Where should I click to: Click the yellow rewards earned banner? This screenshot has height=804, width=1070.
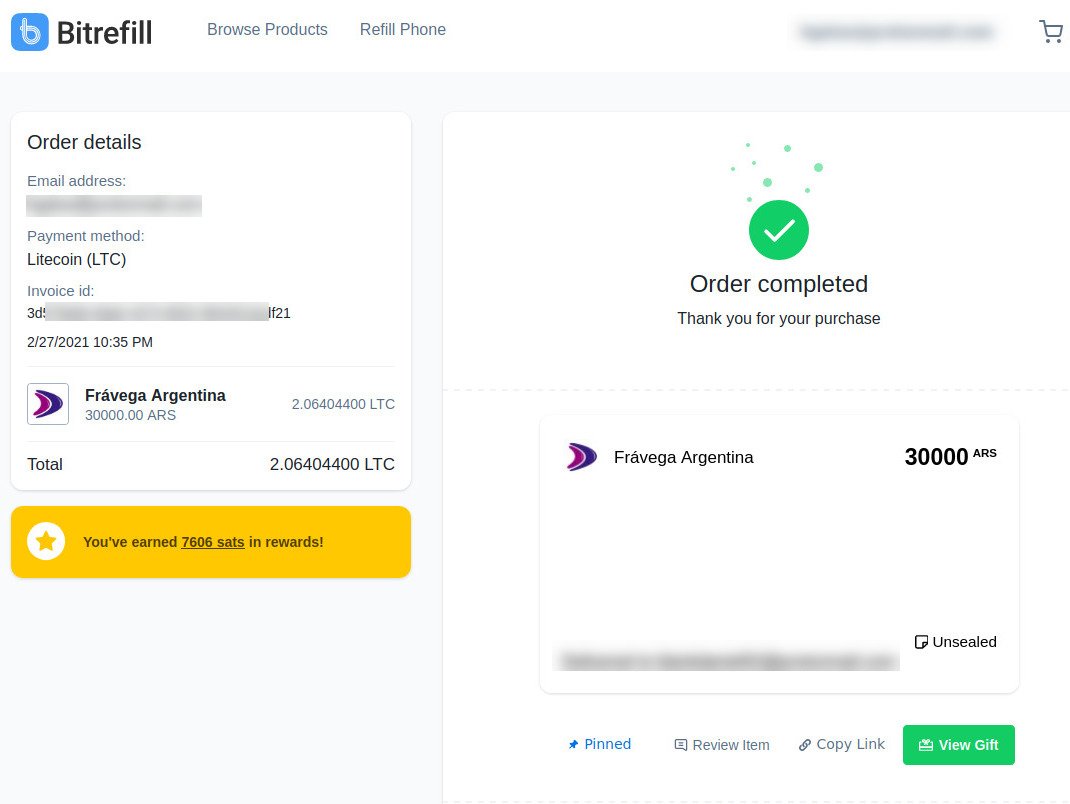coord(211,542)
